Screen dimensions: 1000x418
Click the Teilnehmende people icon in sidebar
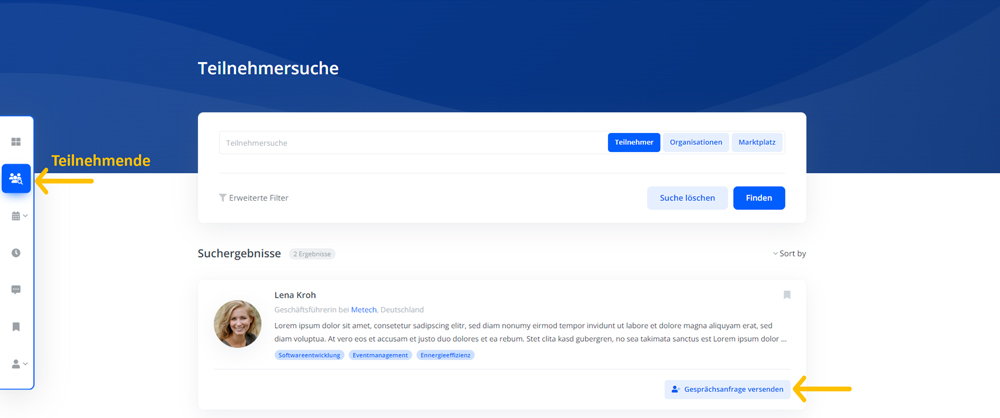pos(16,179)
